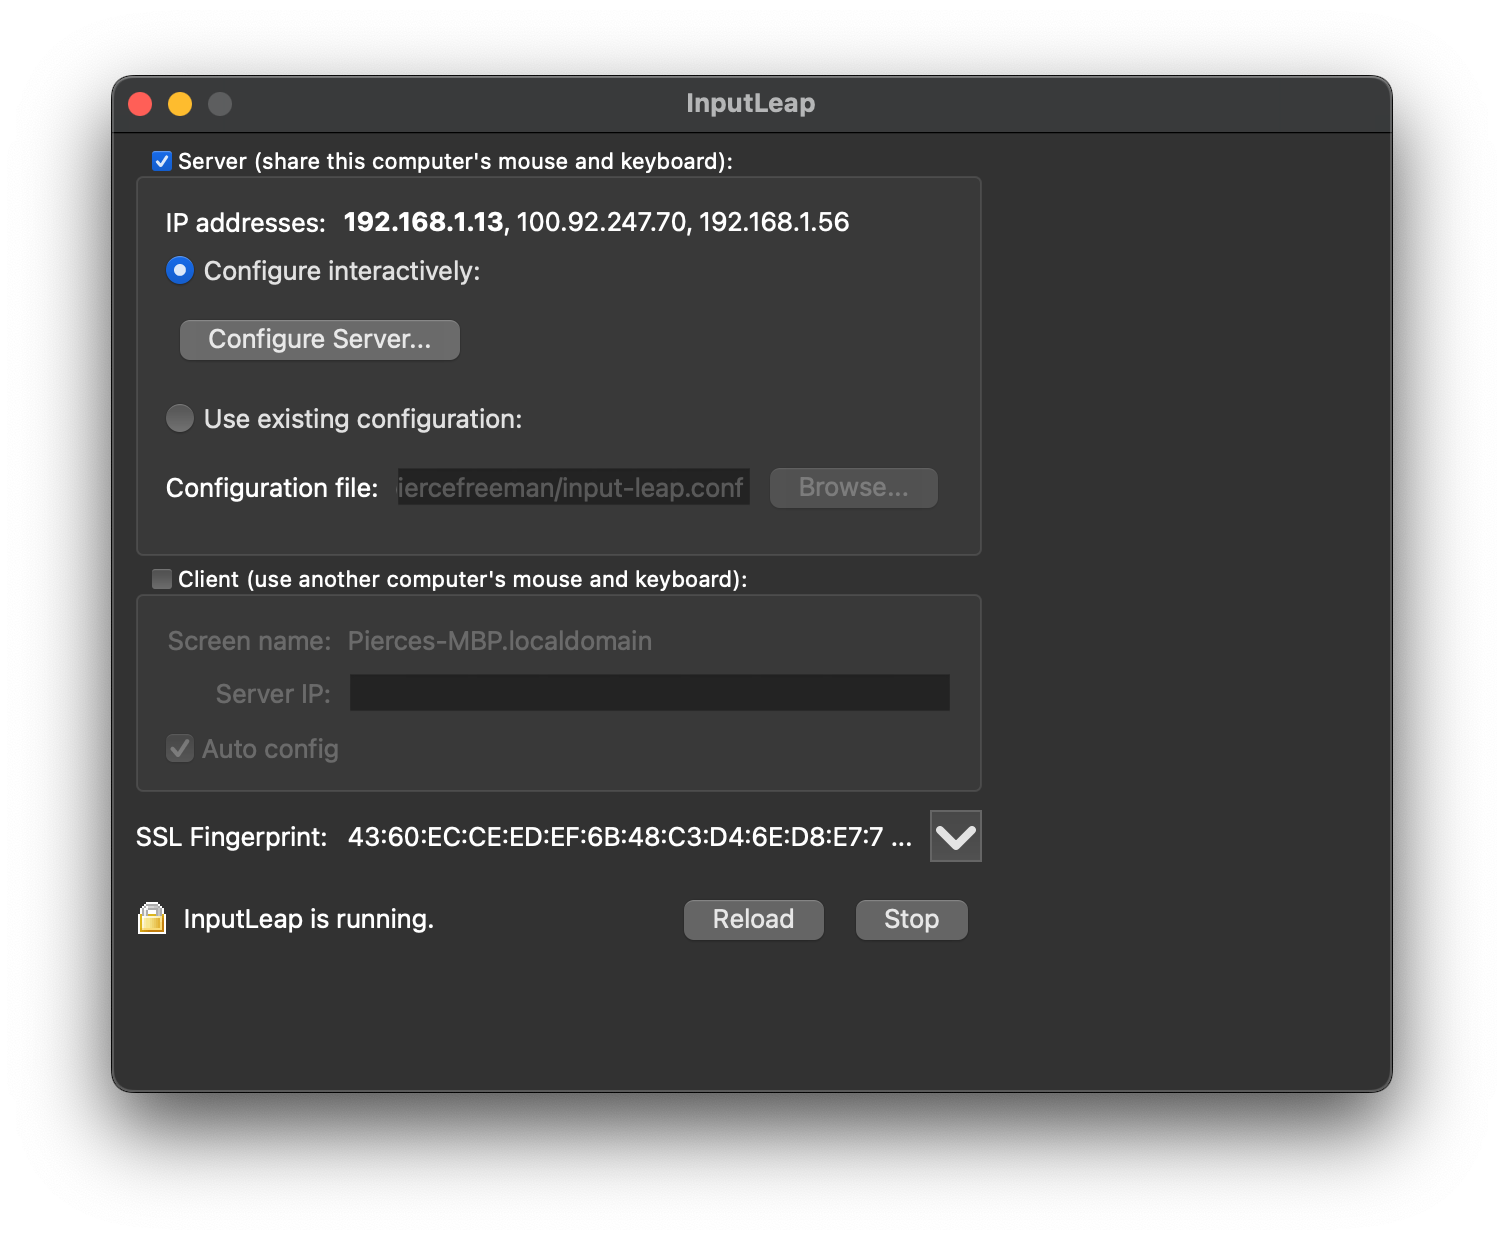The image size is (1504, 1240).
Task: Click the Server IP label
Action: point(273,694)
